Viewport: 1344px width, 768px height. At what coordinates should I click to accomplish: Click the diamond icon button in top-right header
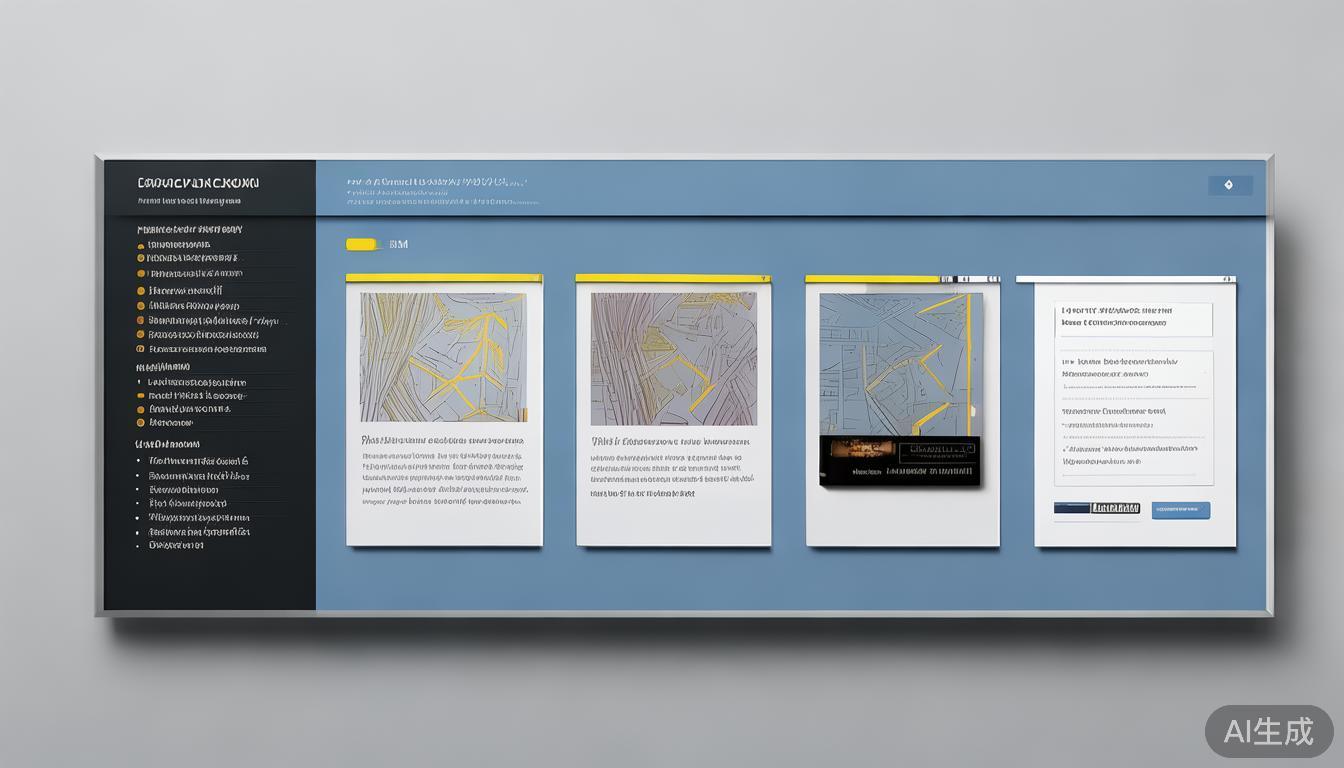(x=1229, y=185)
